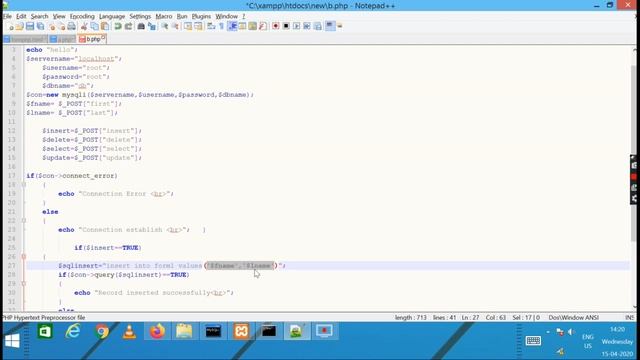The image size is (640, 360).
Task: Open the Encoding menu
Action: click(x=82, y=16)
